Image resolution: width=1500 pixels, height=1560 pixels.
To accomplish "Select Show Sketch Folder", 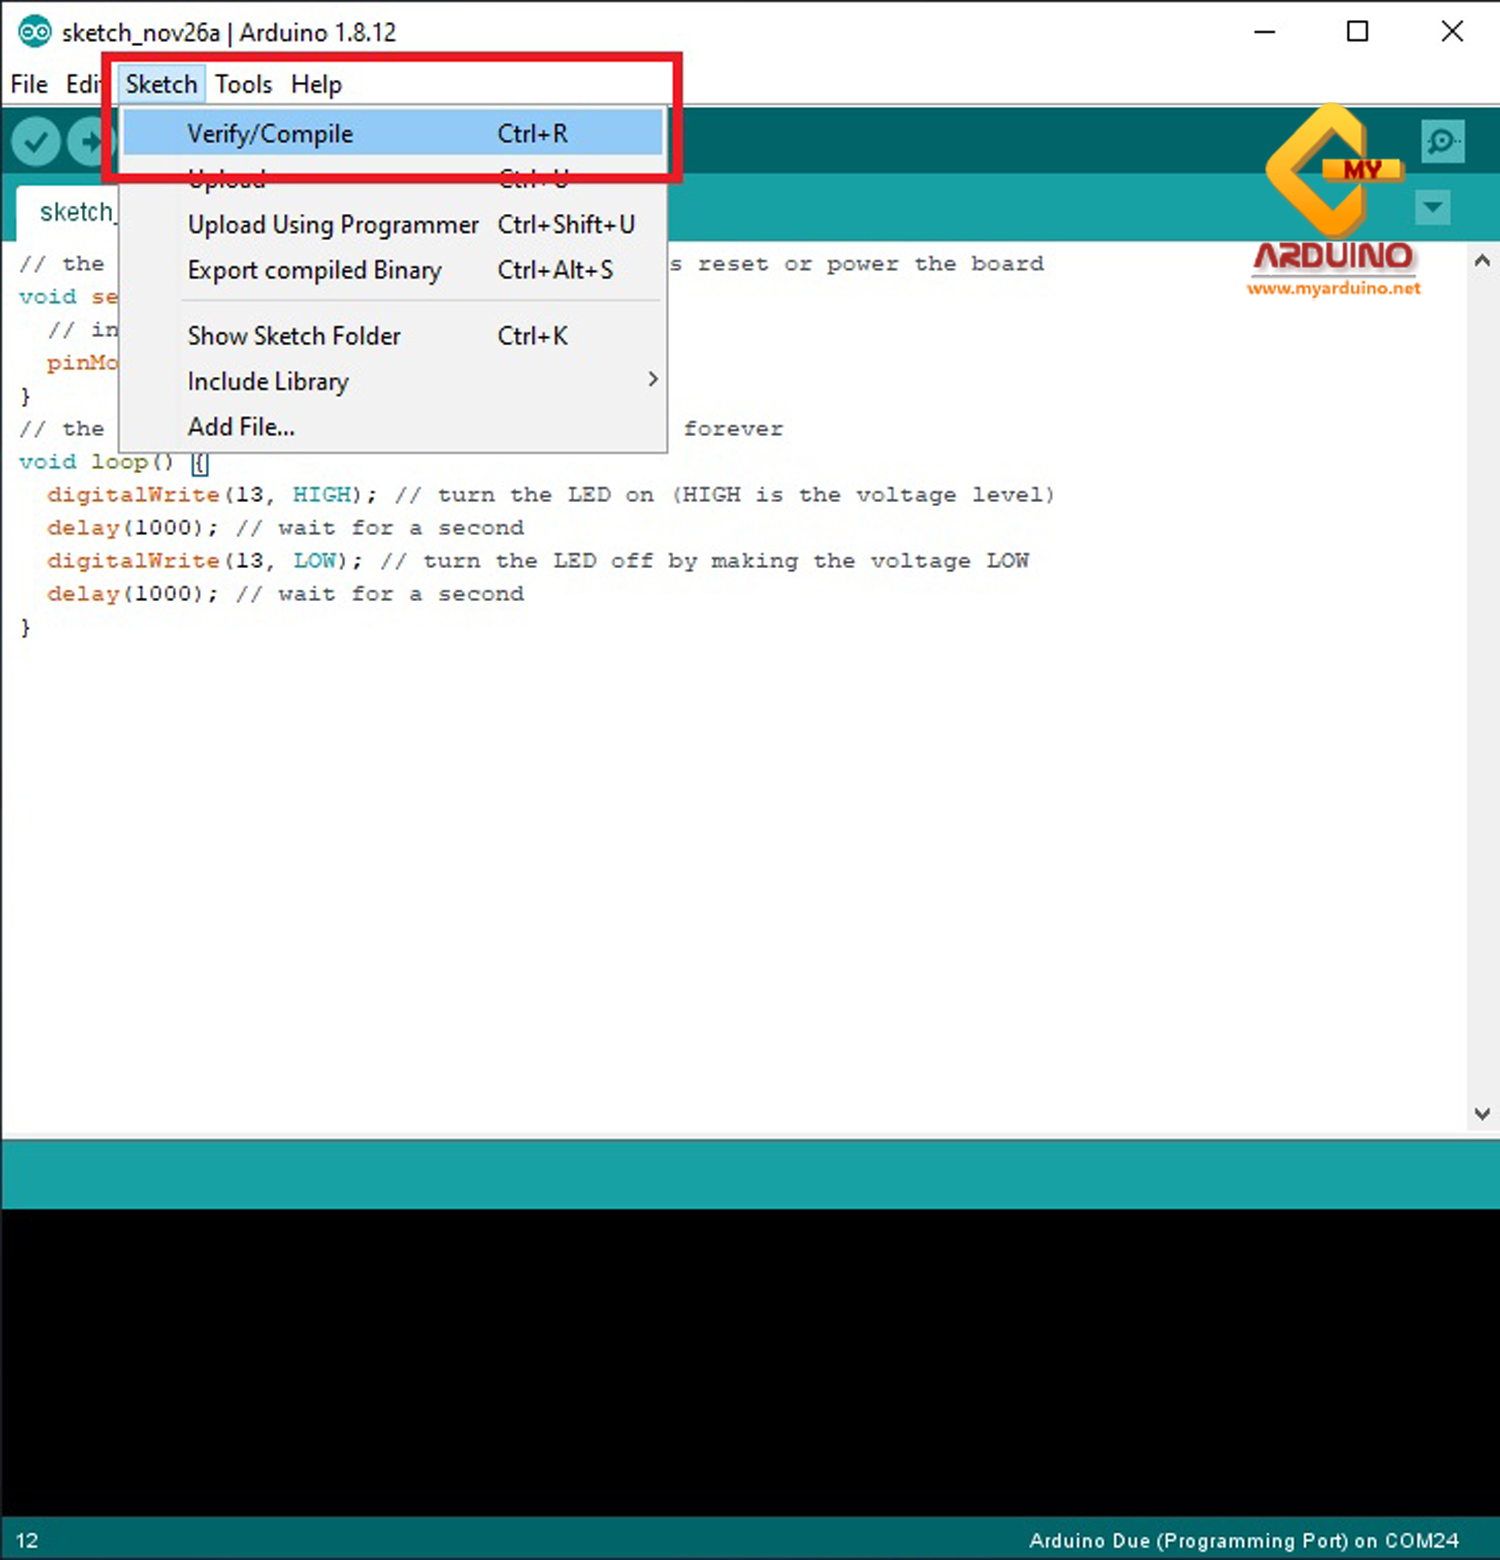I will tap(293, 335).
